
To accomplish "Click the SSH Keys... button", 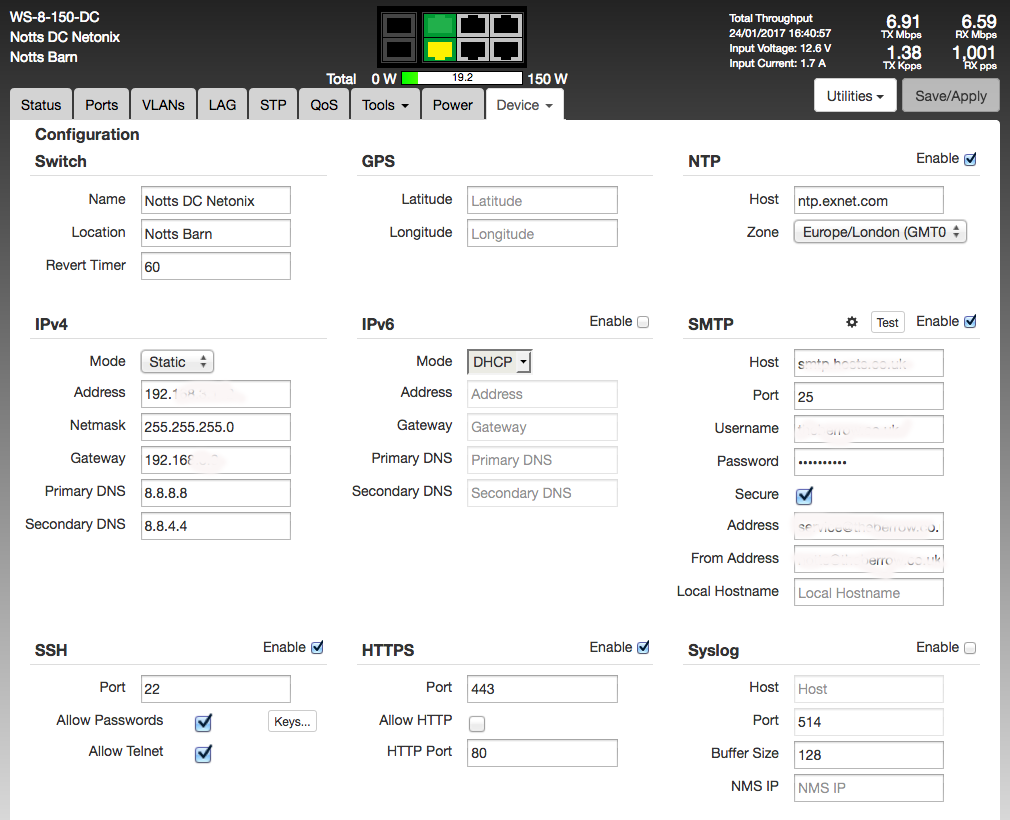I will (292, 721).
